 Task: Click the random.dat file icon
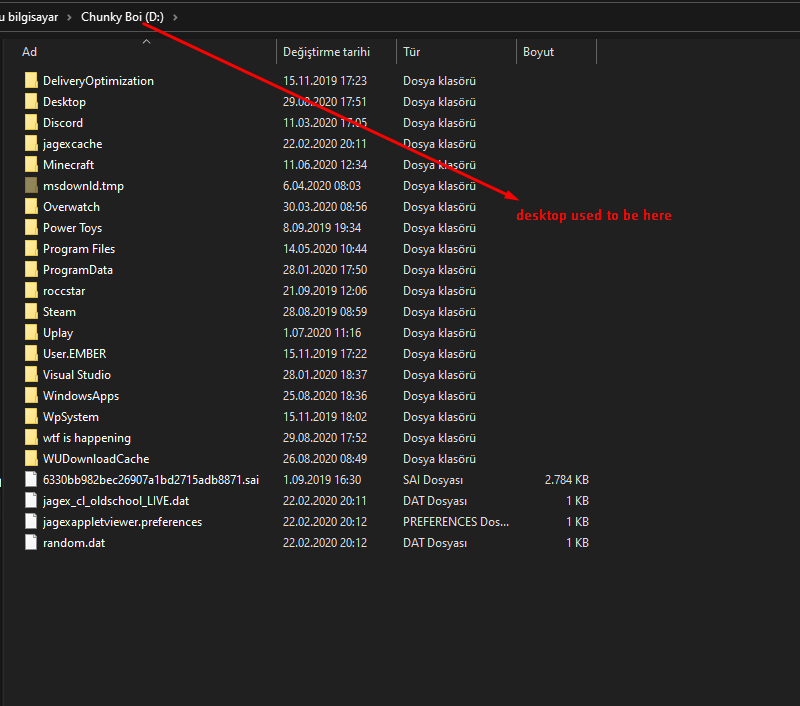31,543
